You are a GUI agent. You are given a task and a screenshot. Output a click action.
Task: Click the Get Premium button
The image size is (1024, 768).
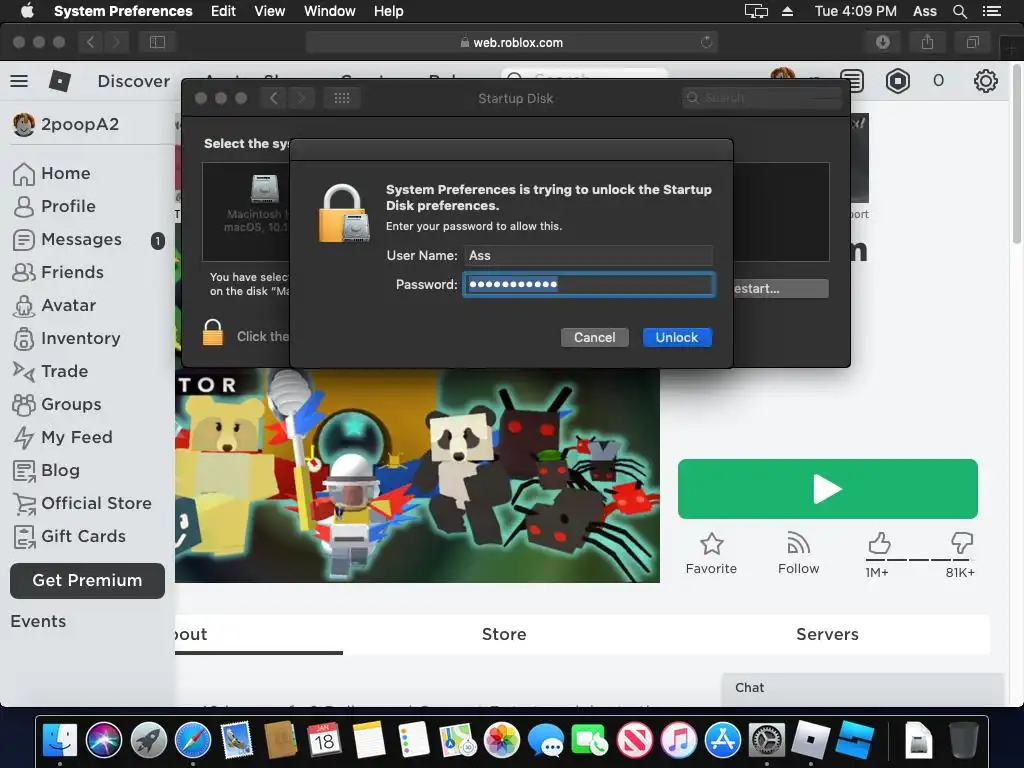tap(88, 581)
